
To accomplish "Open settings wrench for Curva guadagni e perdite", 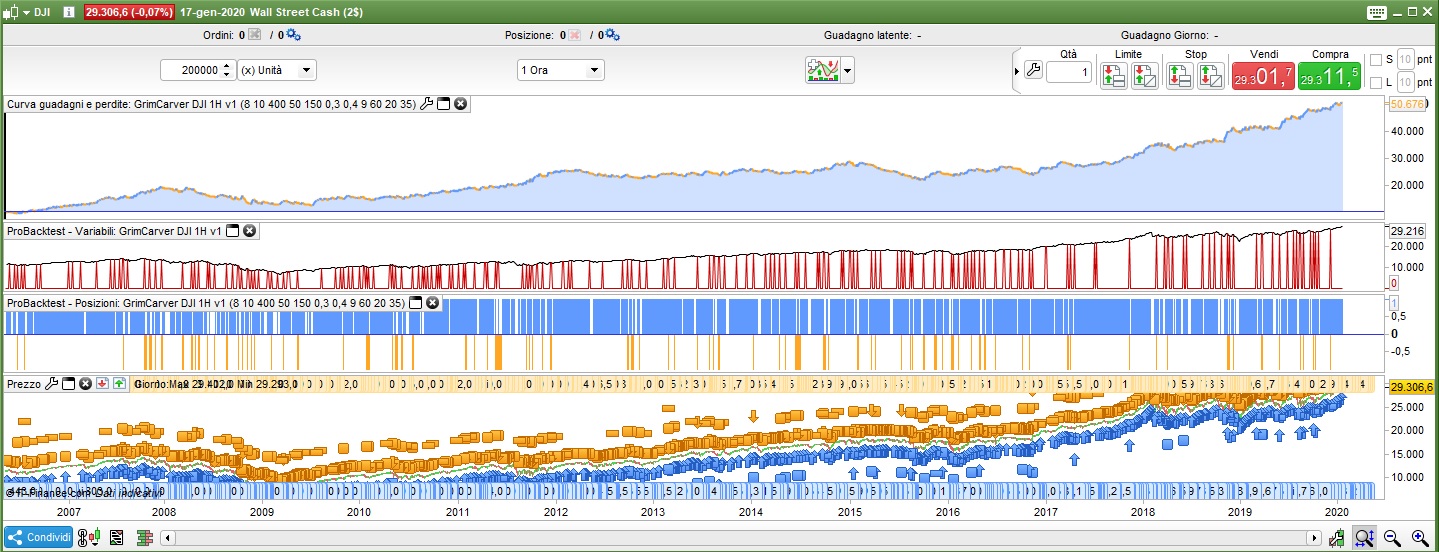I will pyautogui.click(x=427, y=103).
